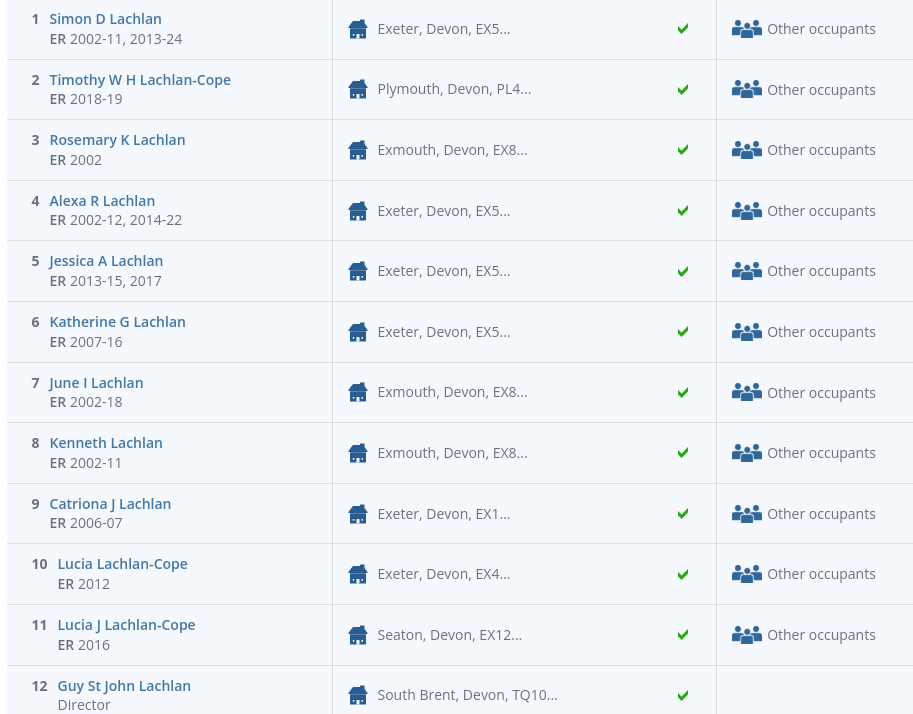Screen dimensions: 913x714
Task: Click house icon in Alexa R Lachlan row
Action: point(358,211)
